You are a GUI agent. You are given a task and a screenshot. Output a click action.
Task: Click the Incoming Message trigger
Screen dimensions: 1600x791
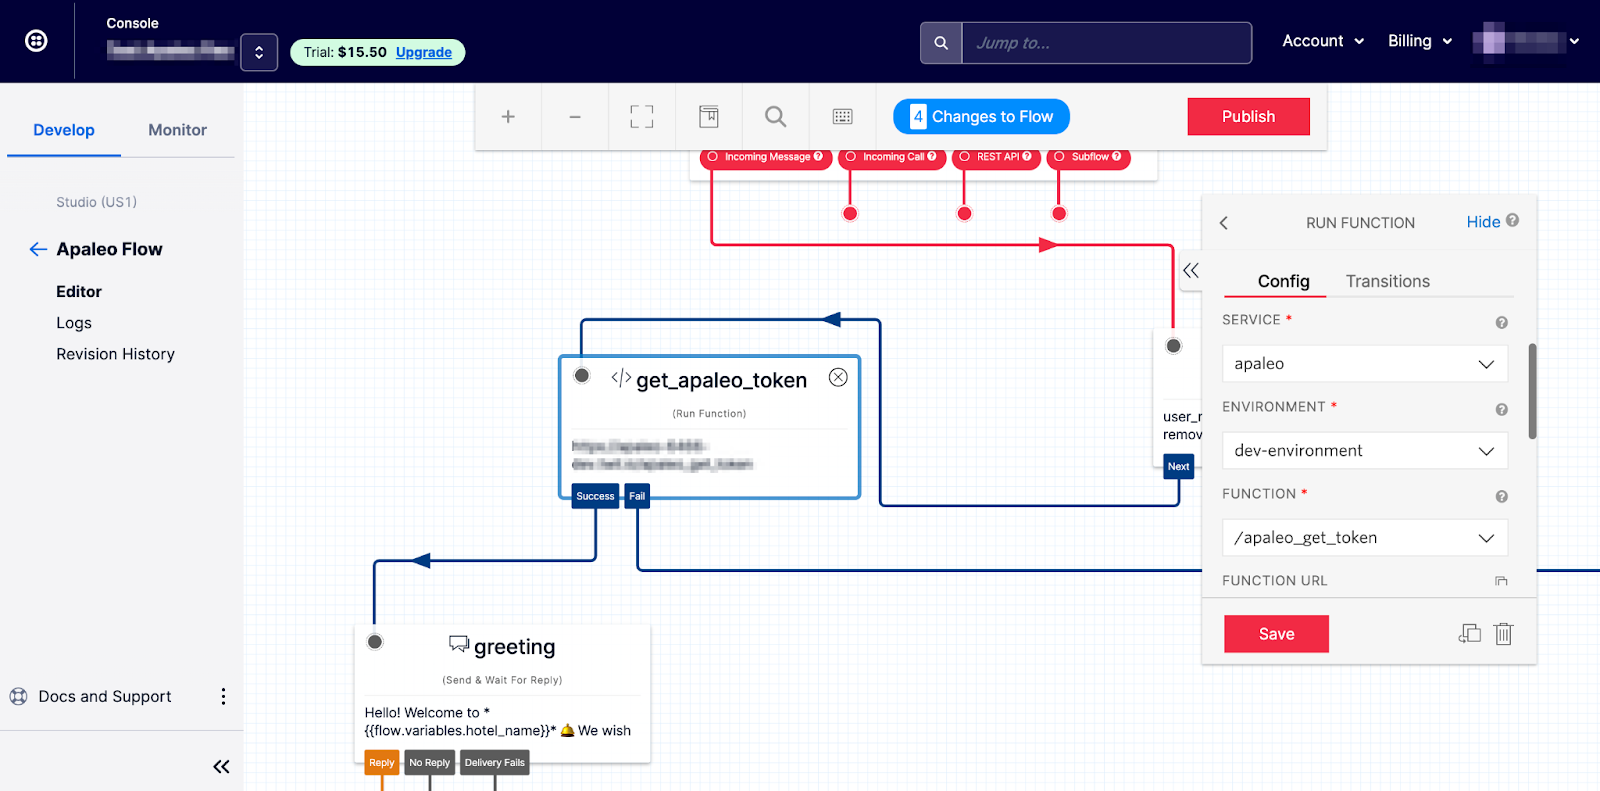click(x=765, y=157)
